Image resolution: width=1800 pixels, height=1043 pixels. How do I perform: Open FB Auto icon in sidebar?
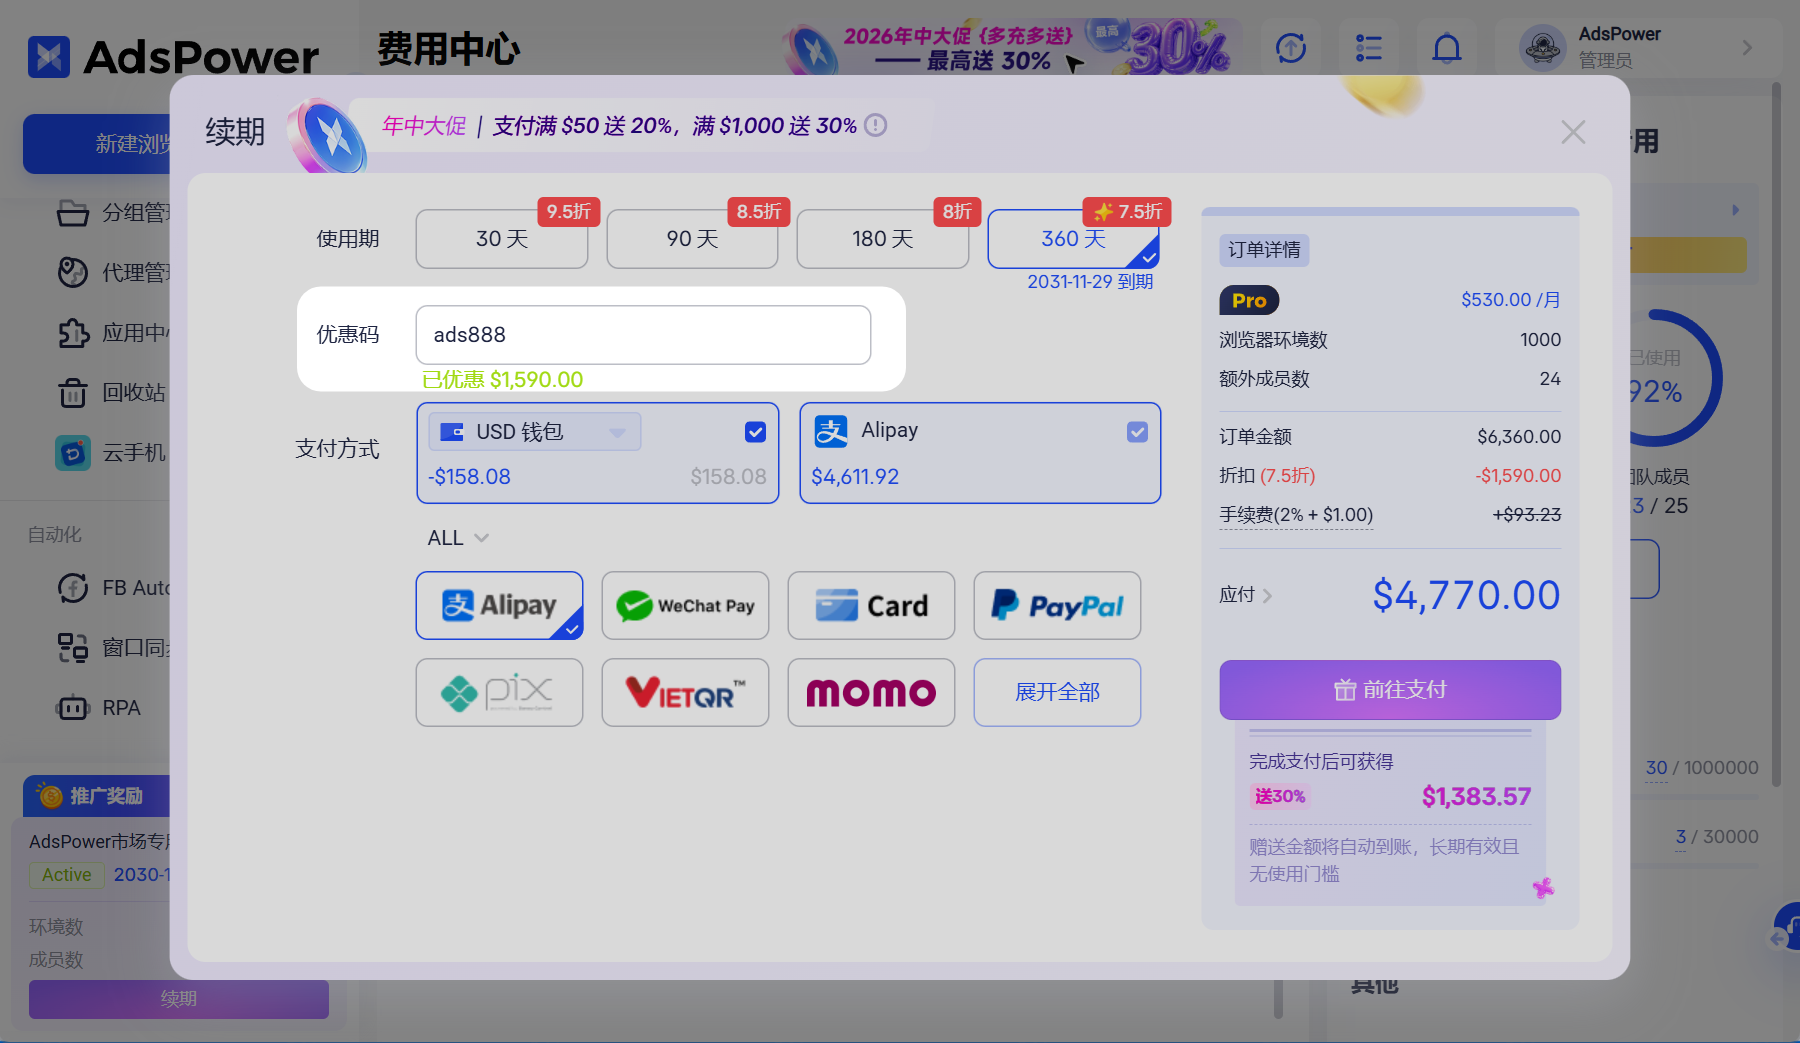73,588
